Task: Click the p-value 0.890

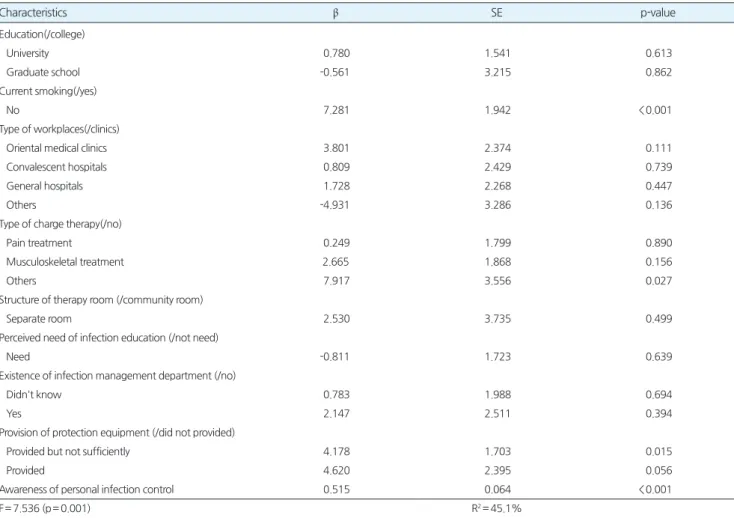Action: pyautogui.click(x=659, y=243)
